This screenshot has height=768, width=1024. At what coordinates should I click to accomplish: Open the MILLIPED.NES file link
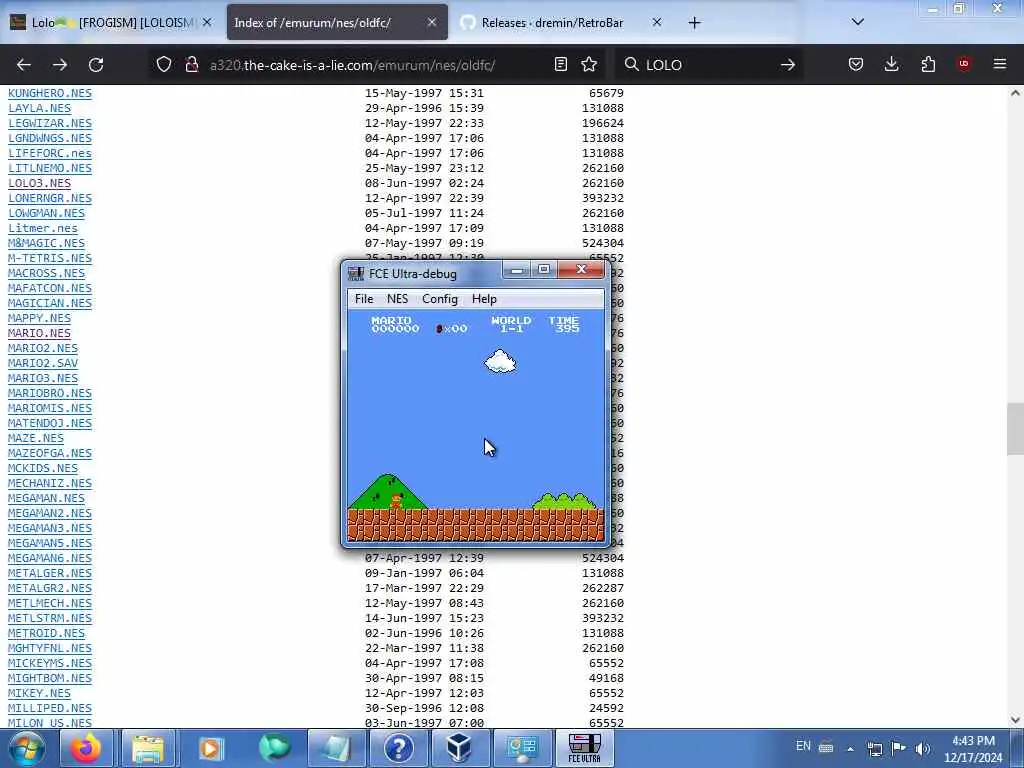pyautogui.click(x=50, y=709)
